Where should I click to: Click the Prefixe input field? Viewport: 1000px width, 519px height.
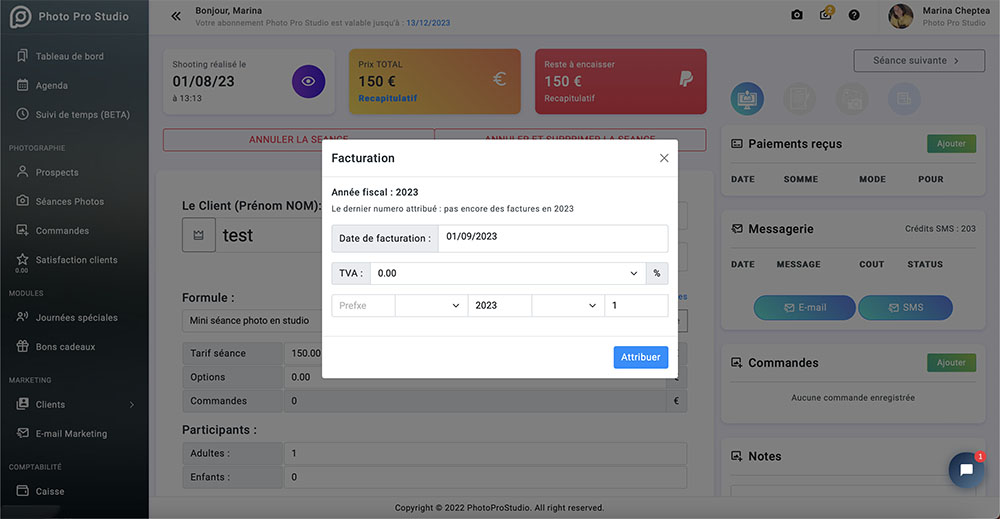click(363, 305)
